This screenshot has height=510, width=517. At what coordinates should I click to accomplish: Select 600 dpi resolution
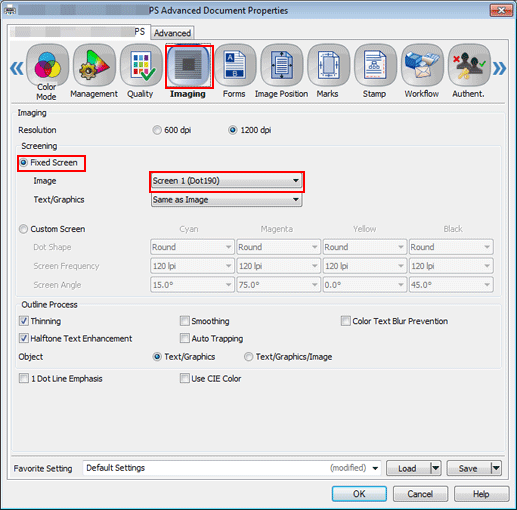click(x=157, y=130)
